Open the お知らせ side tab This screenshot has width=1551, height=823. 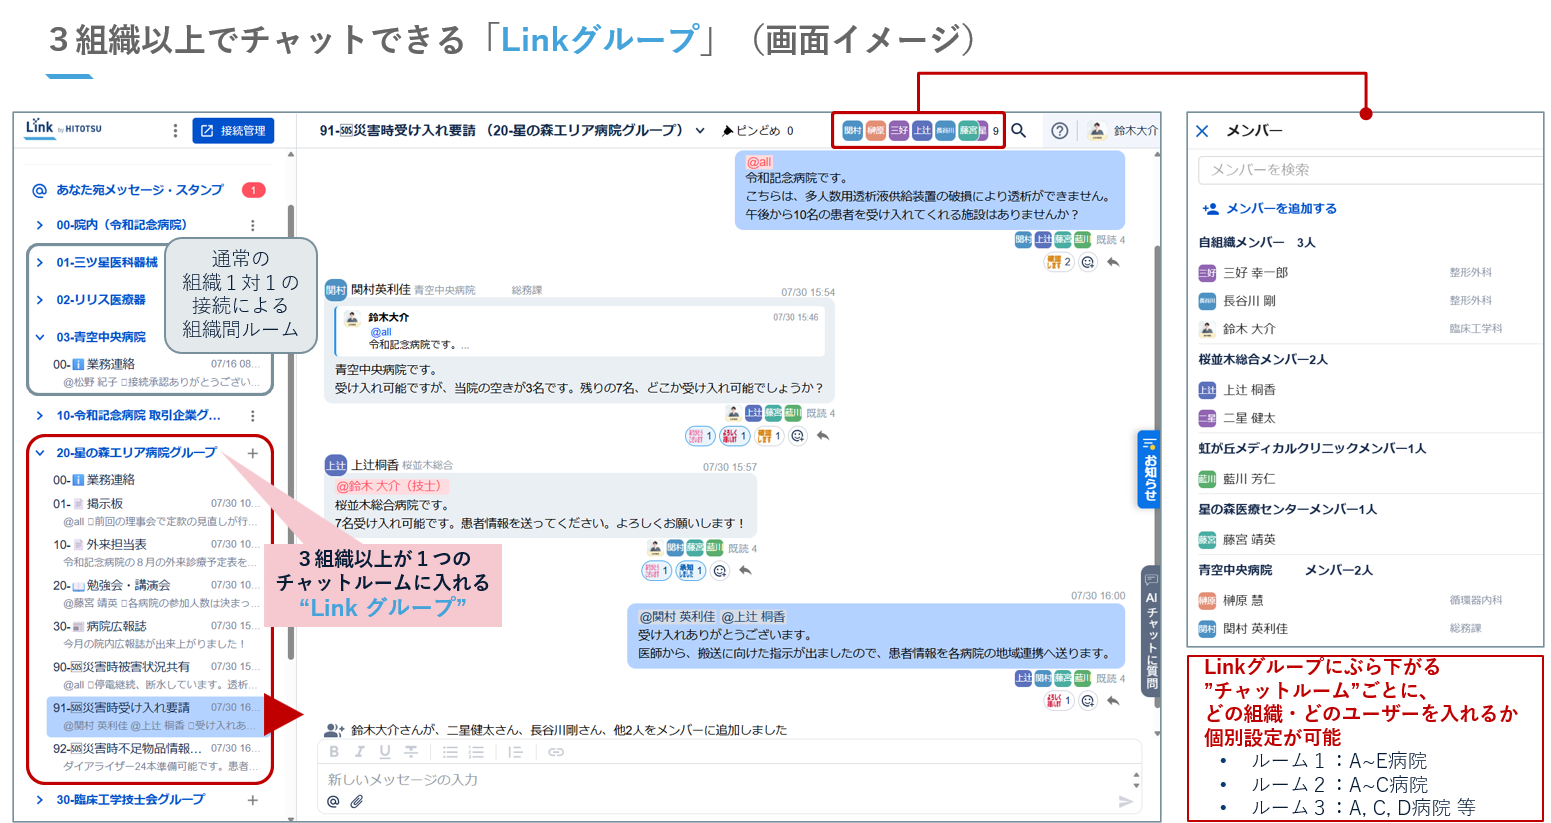click(1150, 469)
